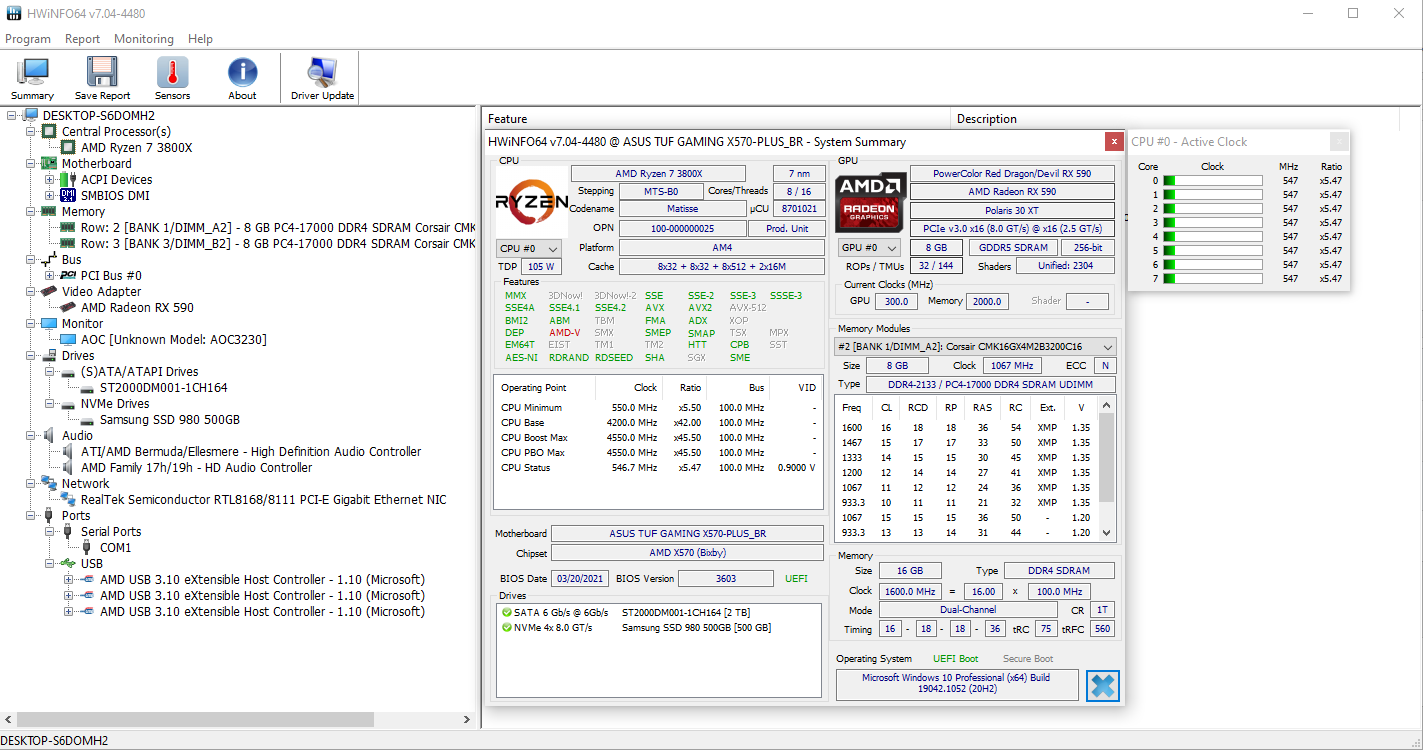The image size is (1423, 750).
Task: Open the Report menu
Action: (82, 39)
